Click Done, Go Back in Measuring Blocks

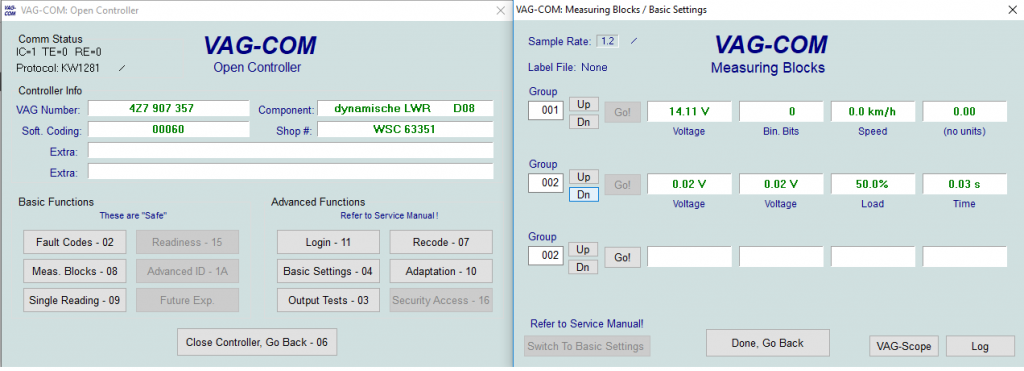click(x=767, y=343)
